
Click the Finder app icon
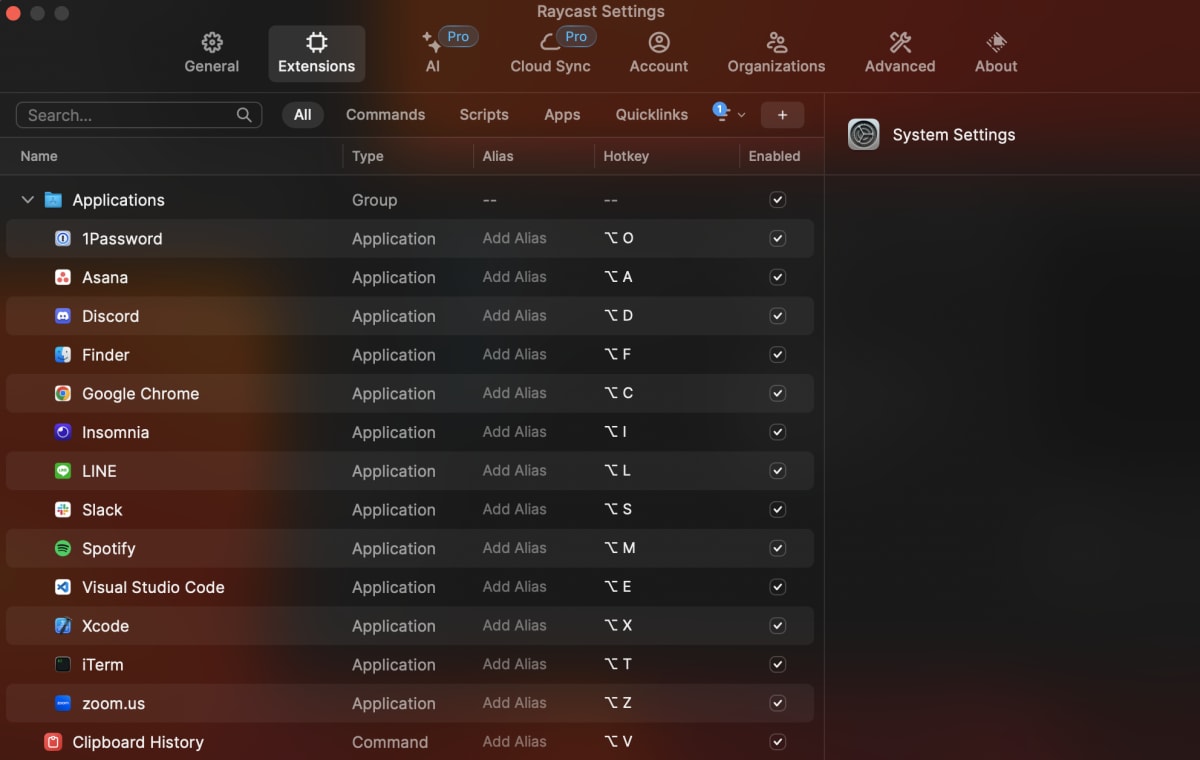[x=63, y=355]
